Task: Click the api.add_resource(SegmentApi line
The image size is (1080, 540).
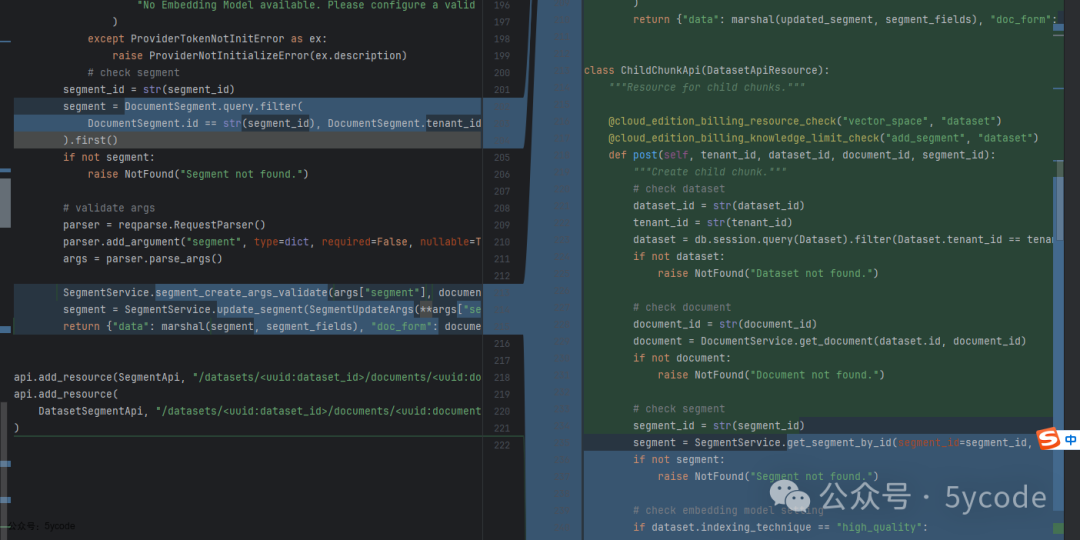Action: (247, 377)
